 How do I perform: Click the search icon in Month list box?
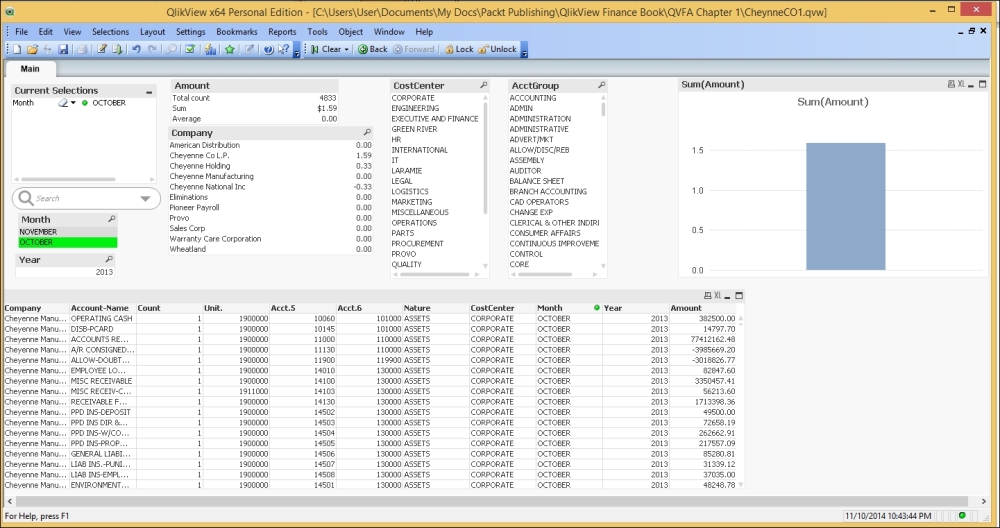pos(112,219)
